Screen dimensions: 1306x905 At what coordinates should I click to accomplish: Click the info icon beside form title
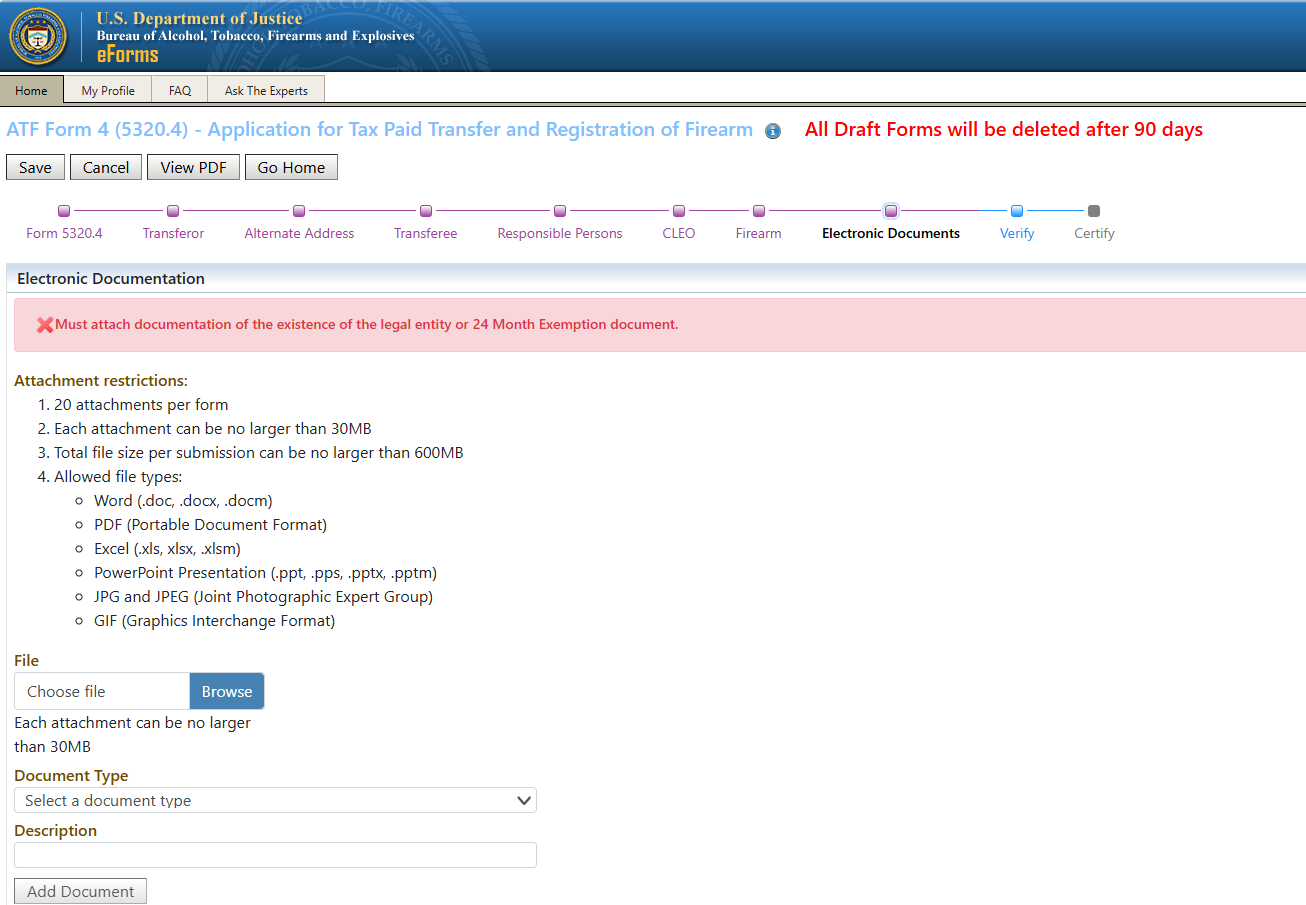tap(773, 131)
